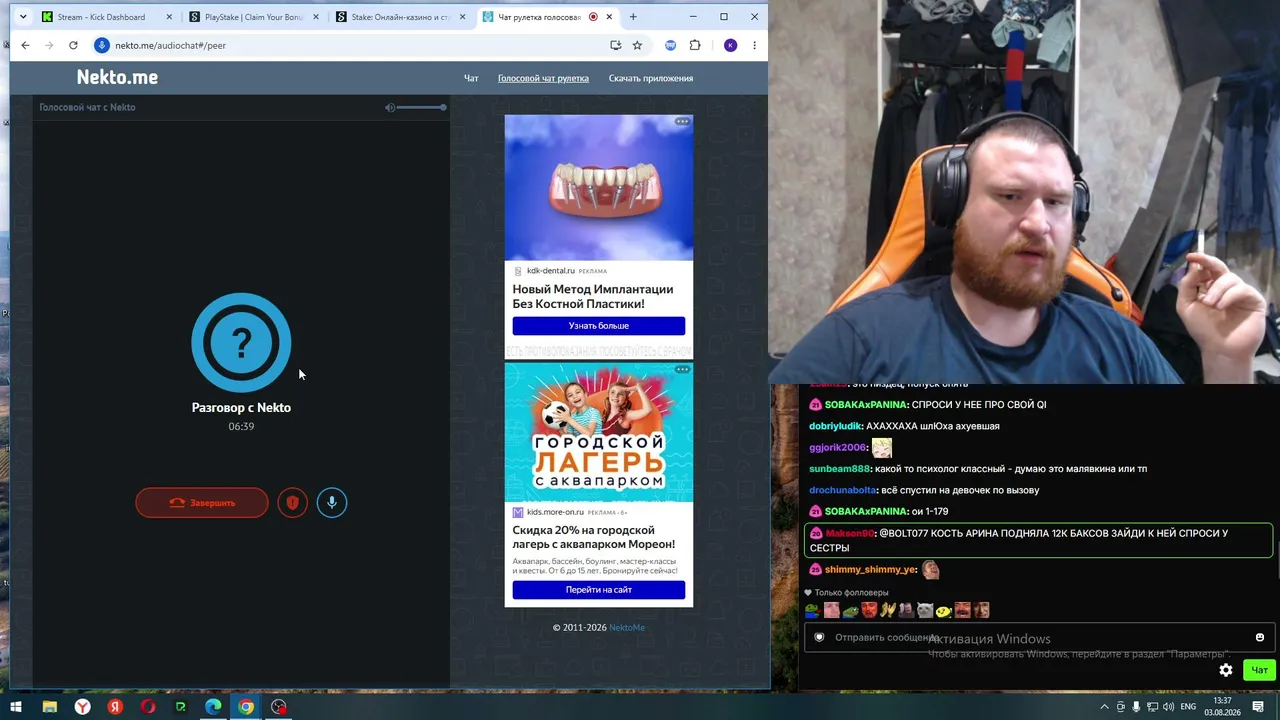The height and width of the screenshot is (720, 1280).
Task: Open the dental implant ad image
Action: [x=599, y=188]
